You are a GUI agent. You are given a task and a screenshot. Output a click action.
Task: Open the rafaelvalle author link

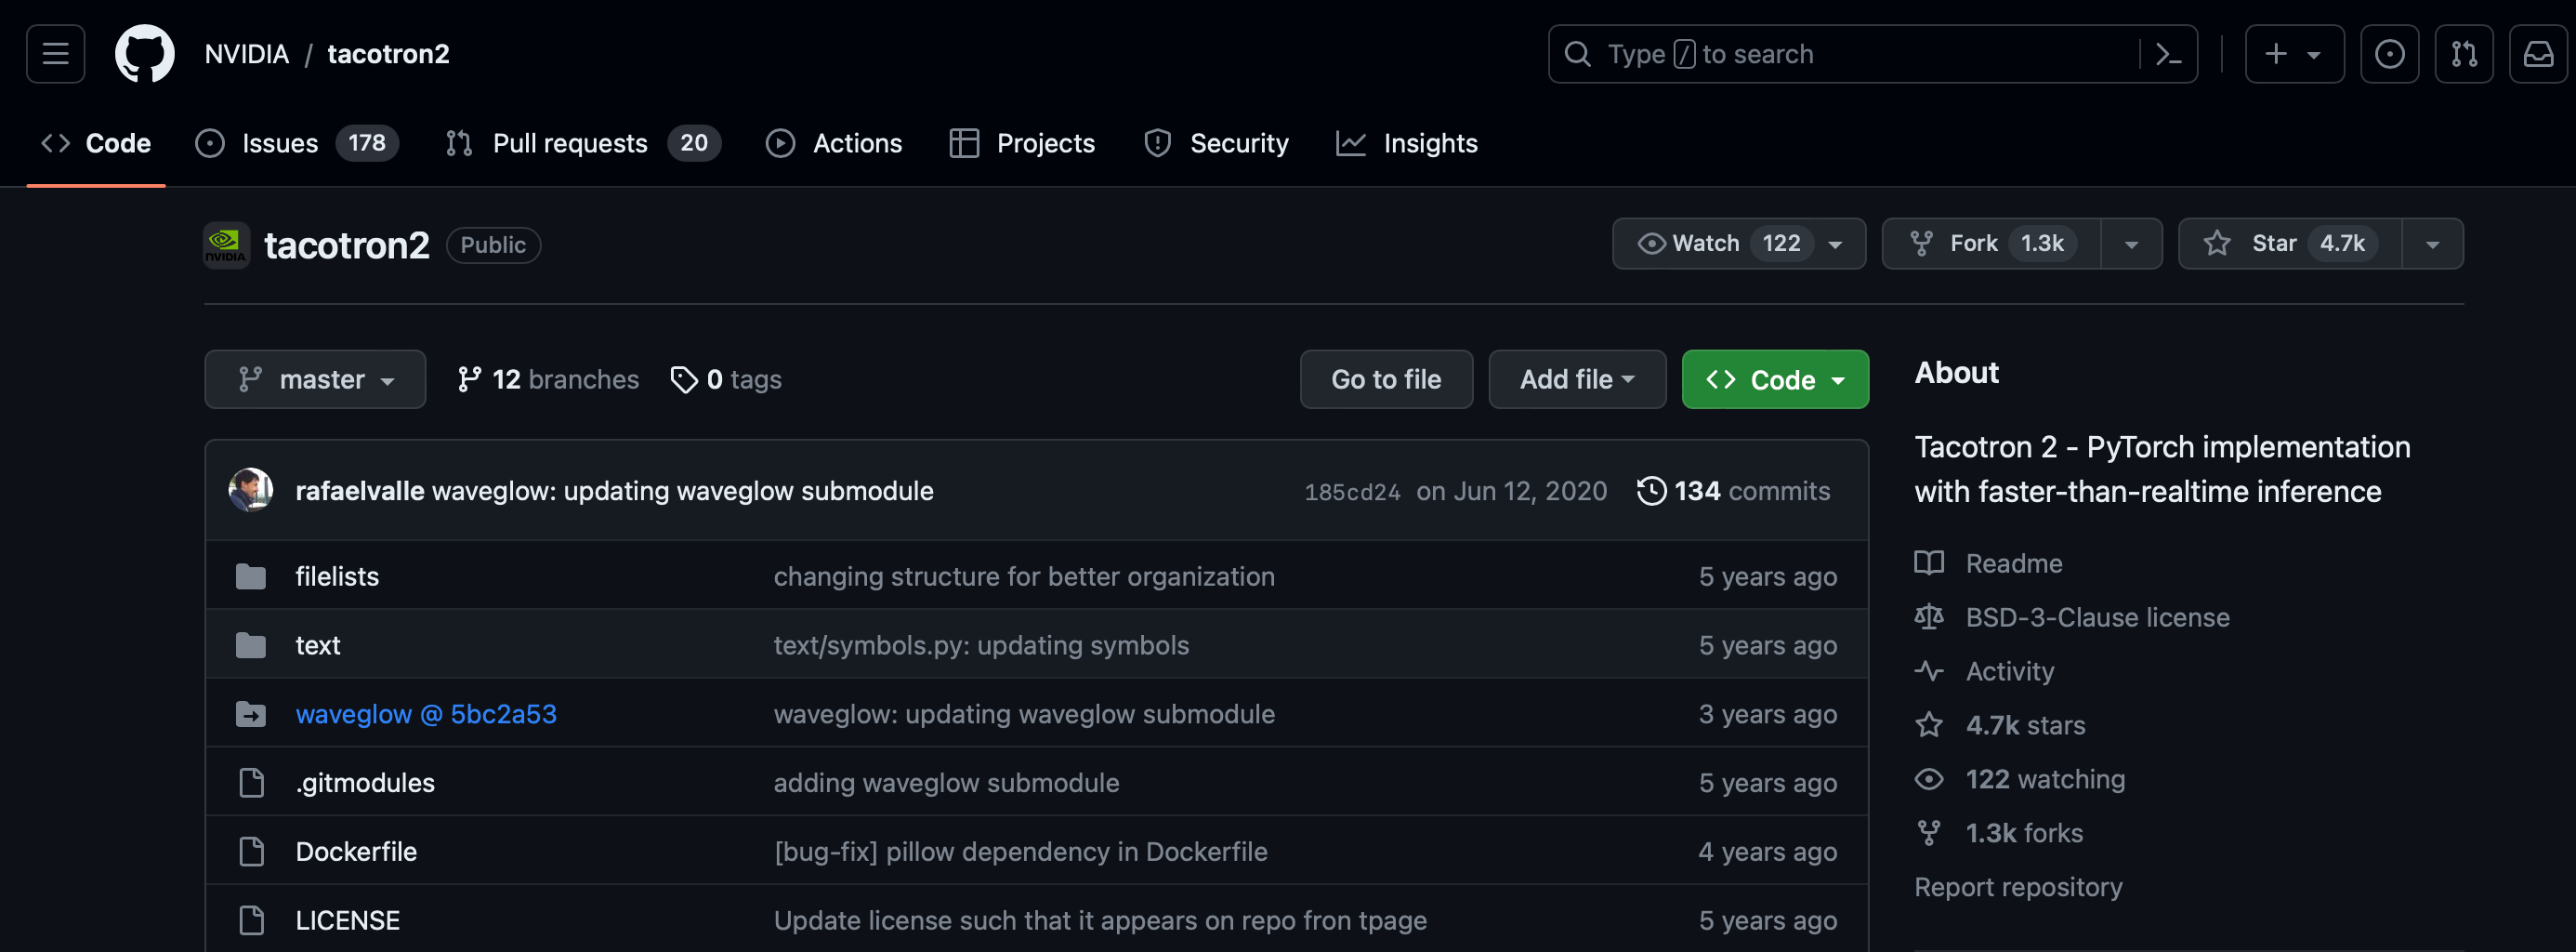(360, 491)
